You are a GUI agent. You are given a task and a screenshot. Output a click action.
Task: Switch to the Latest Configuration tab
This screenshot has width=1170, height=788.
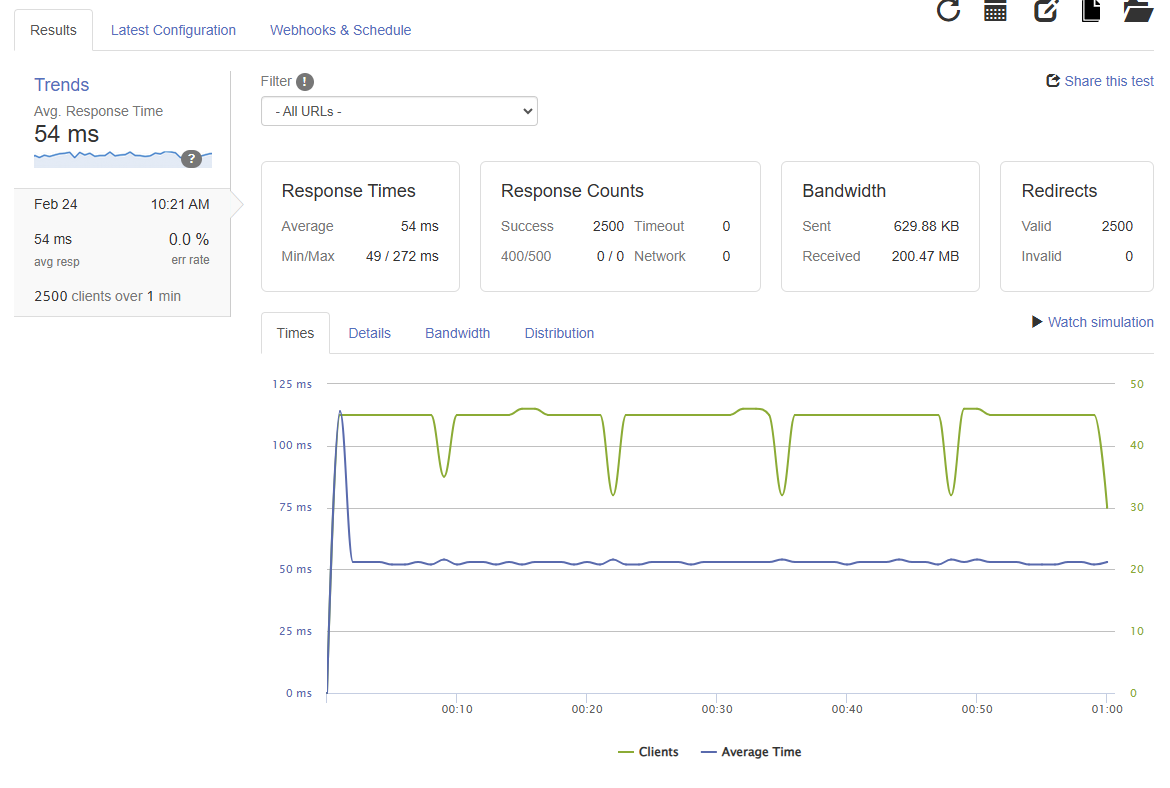[x=173, y=30]
